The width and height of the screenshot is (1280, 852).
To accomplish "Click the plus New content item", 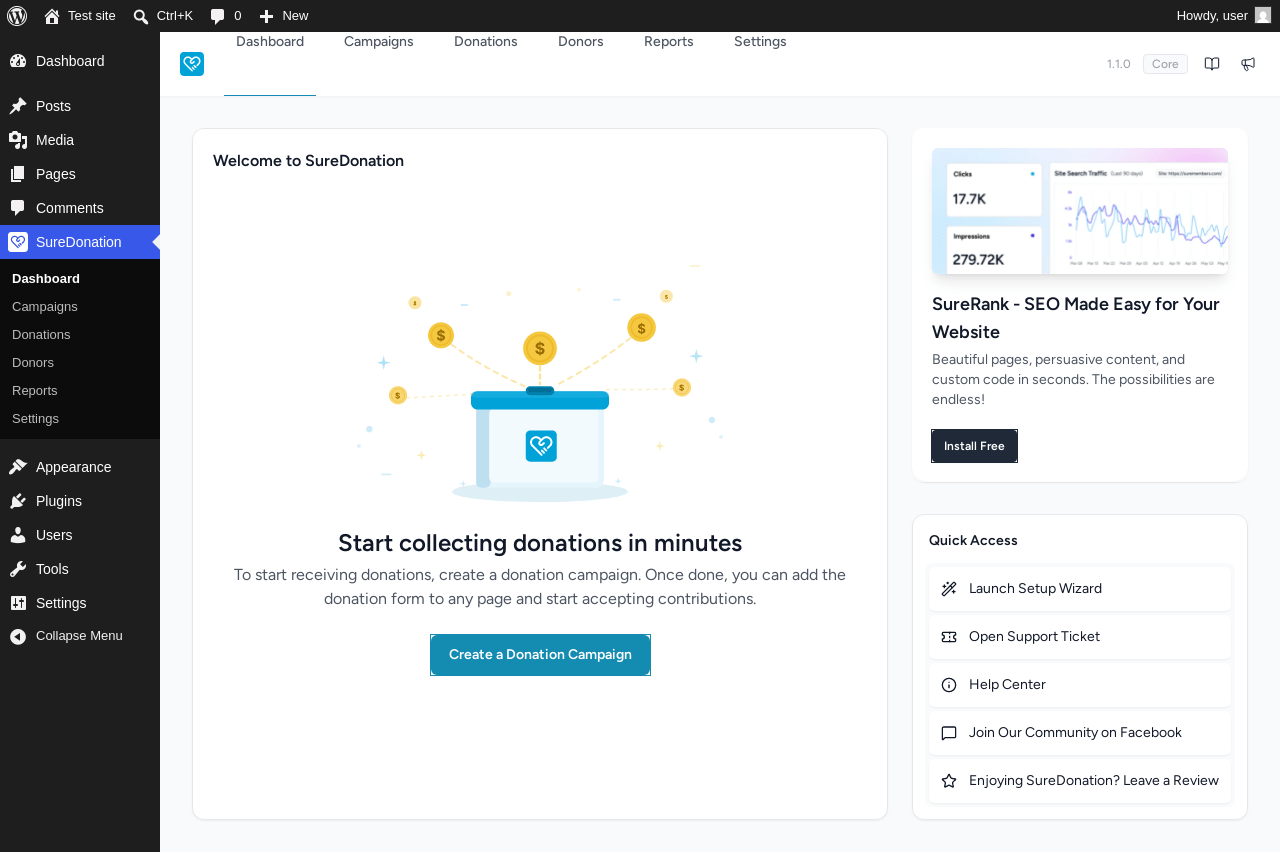I will point(283,16).
